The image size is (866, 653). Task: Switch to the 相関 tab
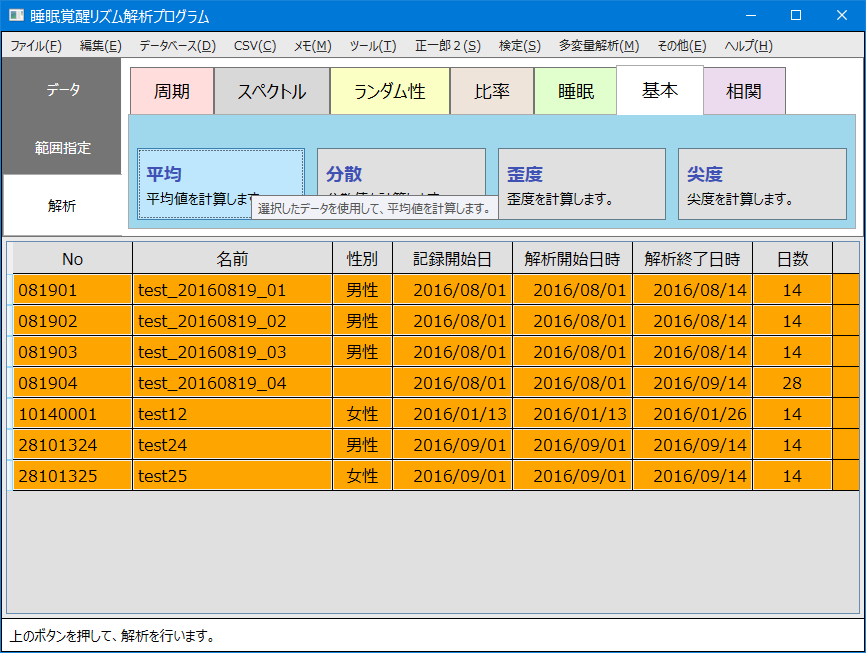click(744, 91)
